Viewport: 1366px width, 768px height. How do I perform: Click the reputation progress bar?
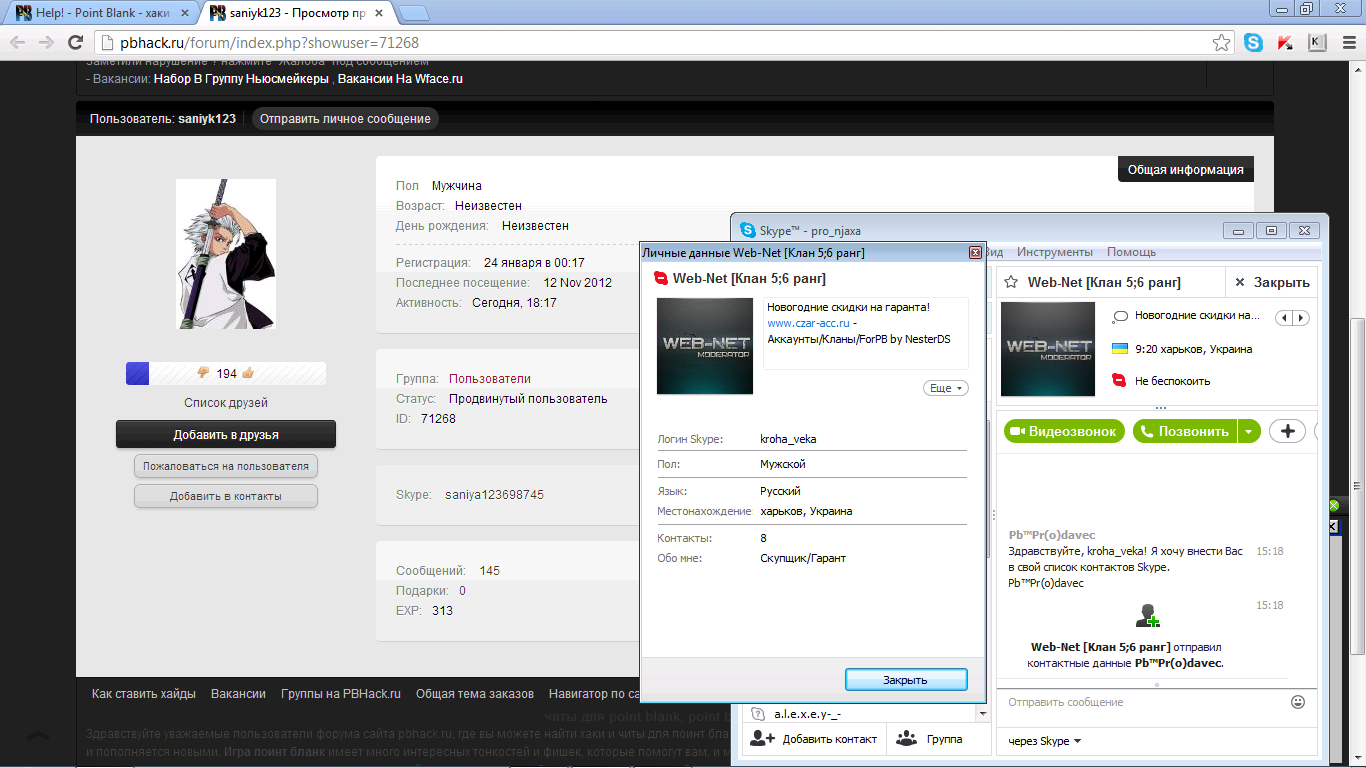226,373
